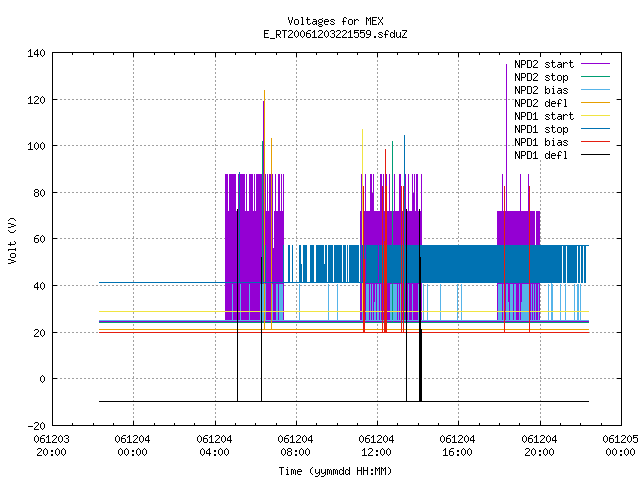This screenshot has height=480, width=640.
Task: Click y-axis tick value 0
Action: coord(42,379)
